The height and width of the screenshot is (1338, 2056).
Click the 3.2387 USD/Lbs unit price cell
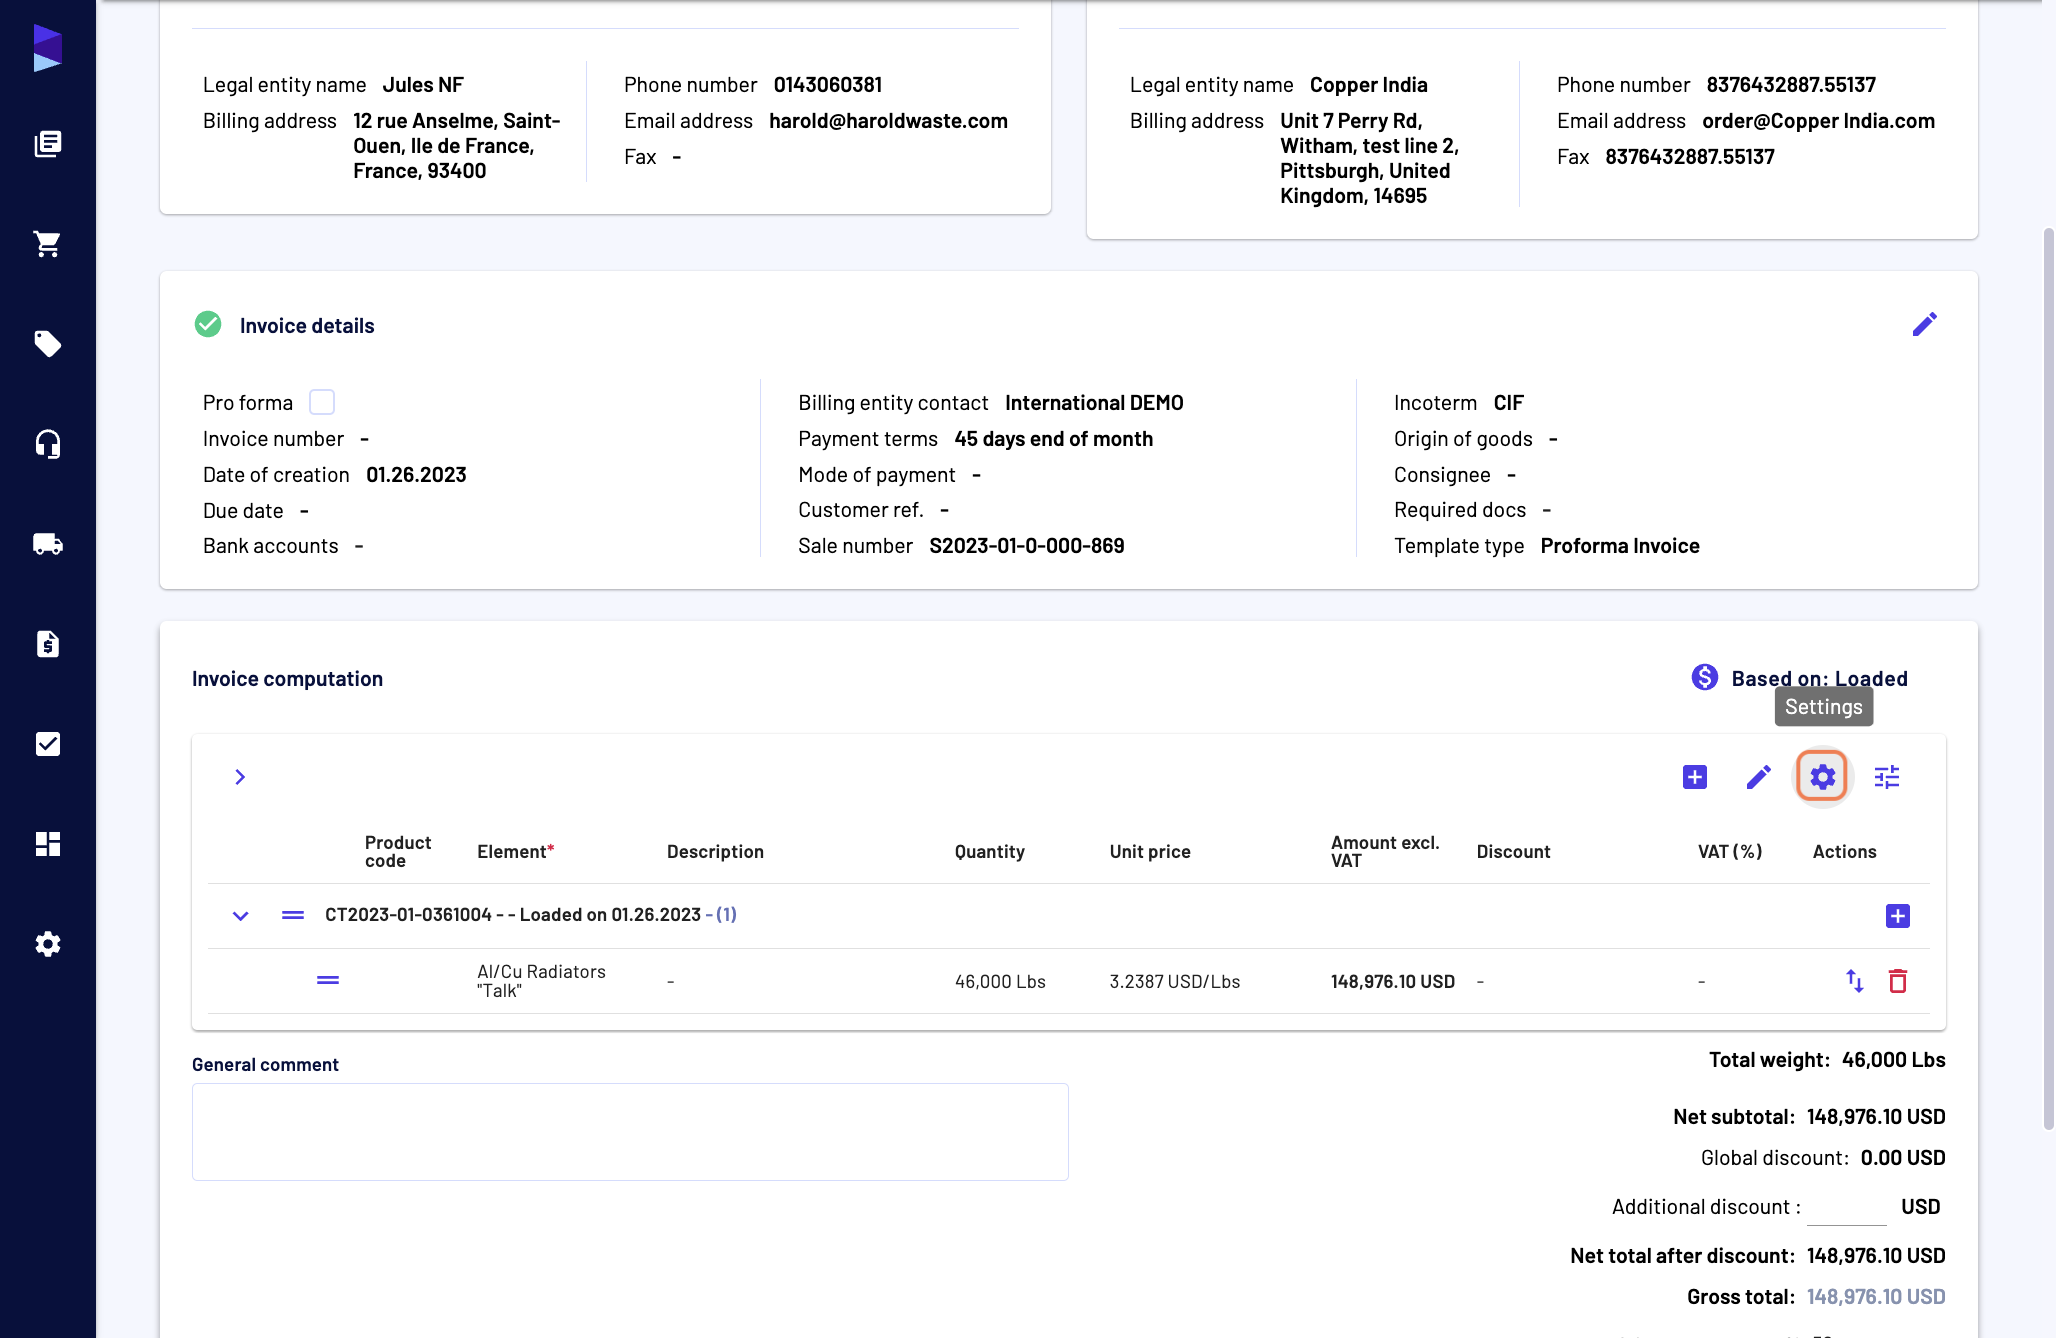coord(1174,982)
